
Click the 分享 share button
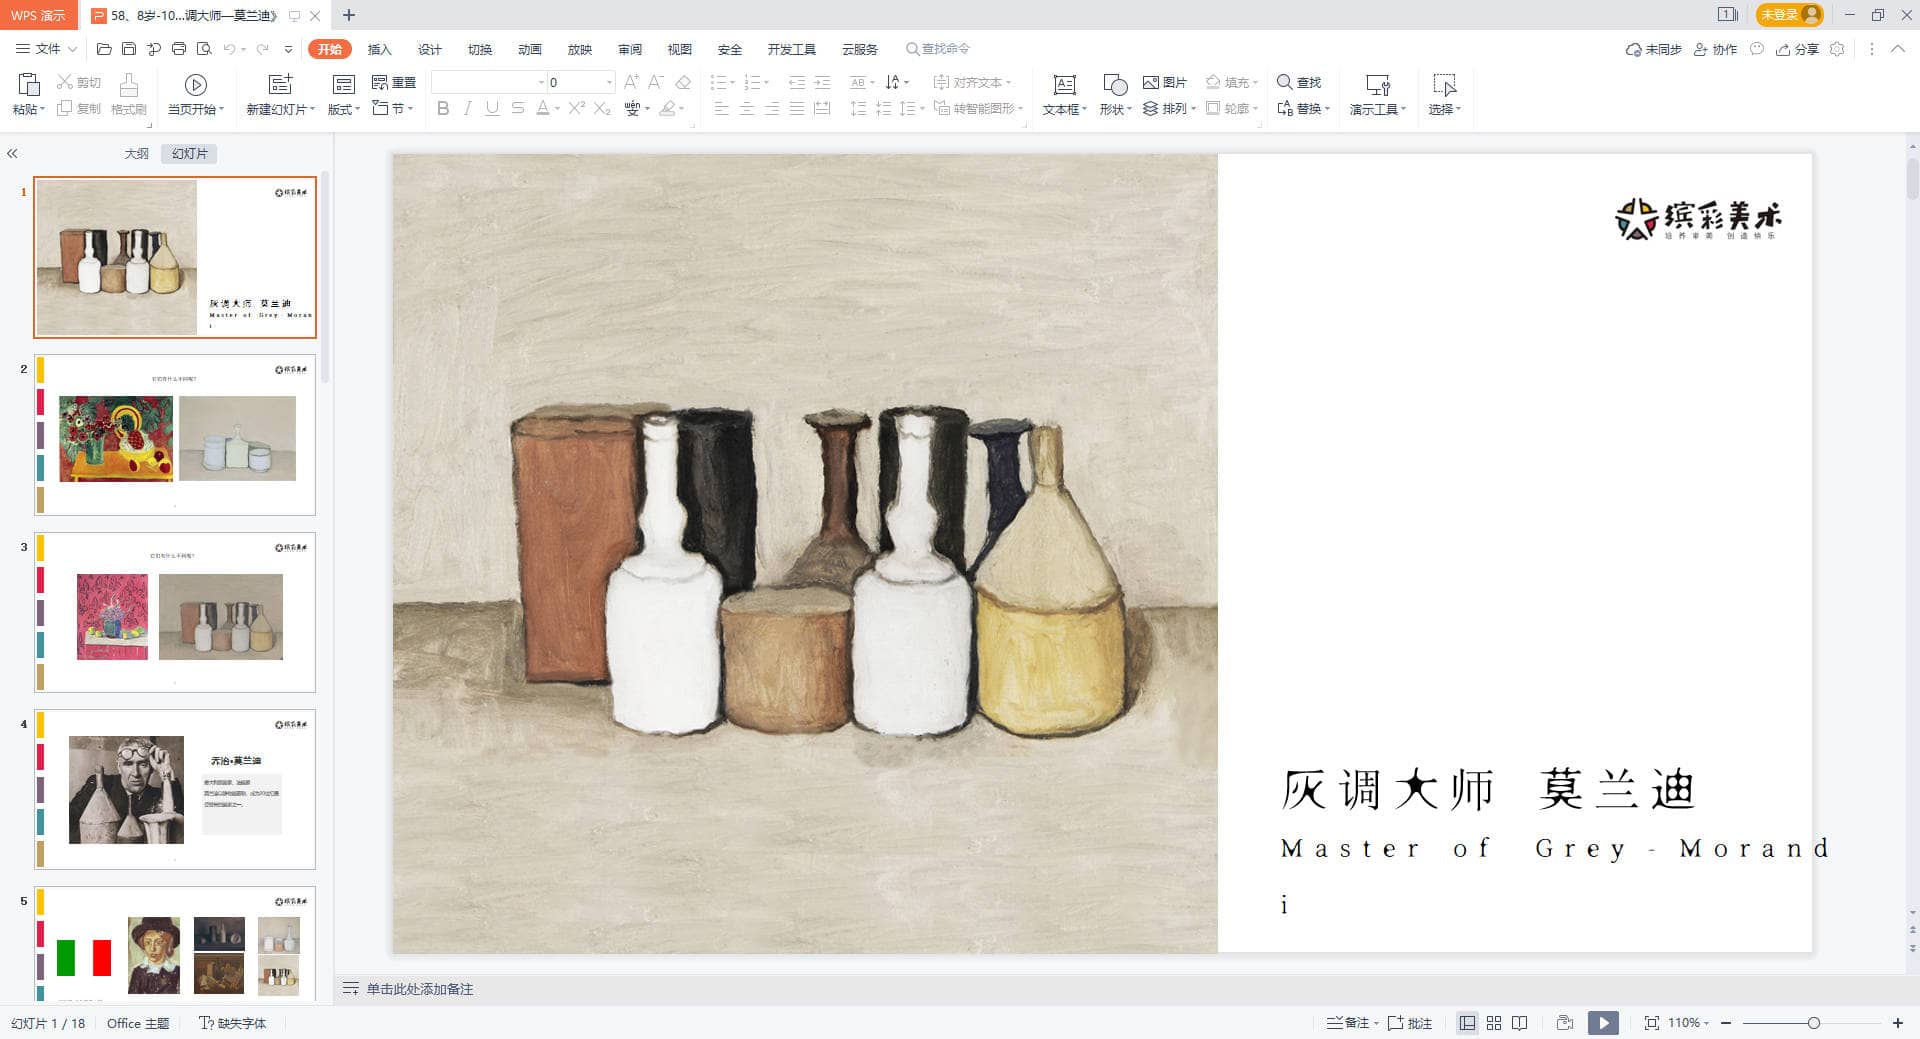(x=1797, y=49)
